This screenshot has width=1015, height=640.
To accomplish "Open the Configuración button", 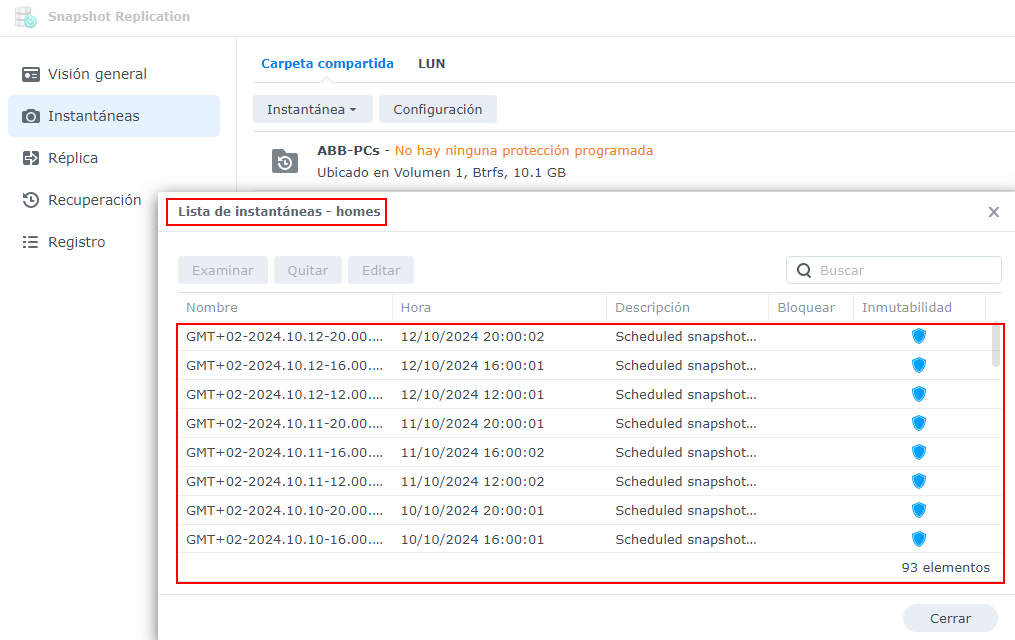I will coord(437,109).
